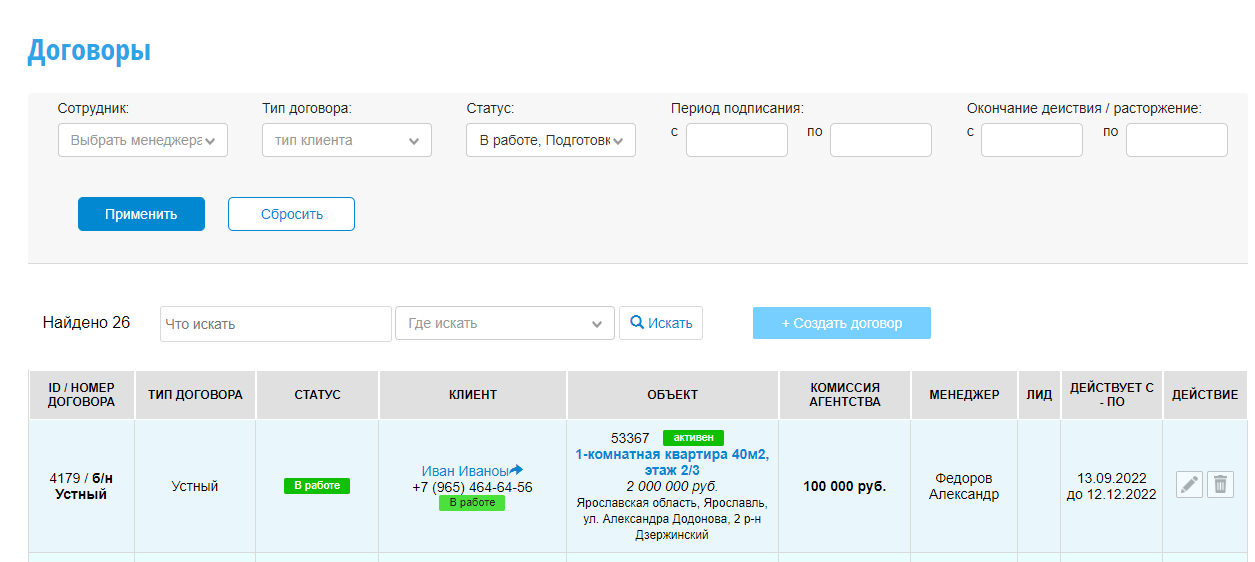Expand the Где искать dropdown
Viewport: 1255px width, 562px height.
click(x=505, y=323)
